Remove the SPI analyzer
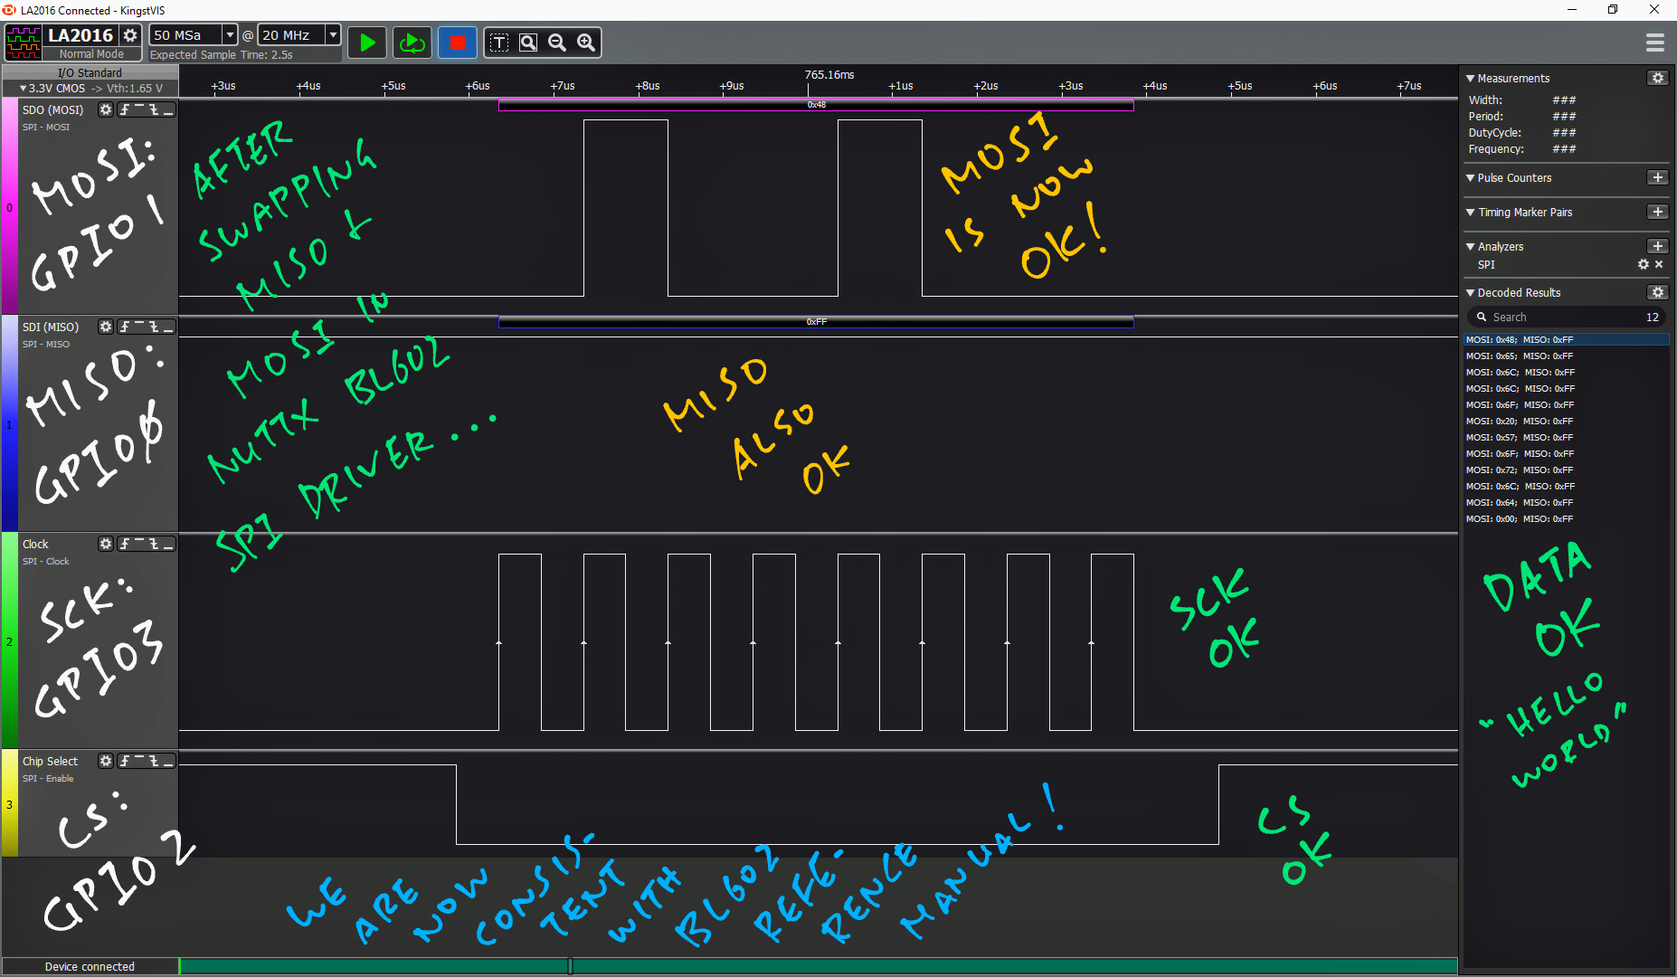Image resolution: width=1677 pixels, height=977 pixels. (1659, 265)
